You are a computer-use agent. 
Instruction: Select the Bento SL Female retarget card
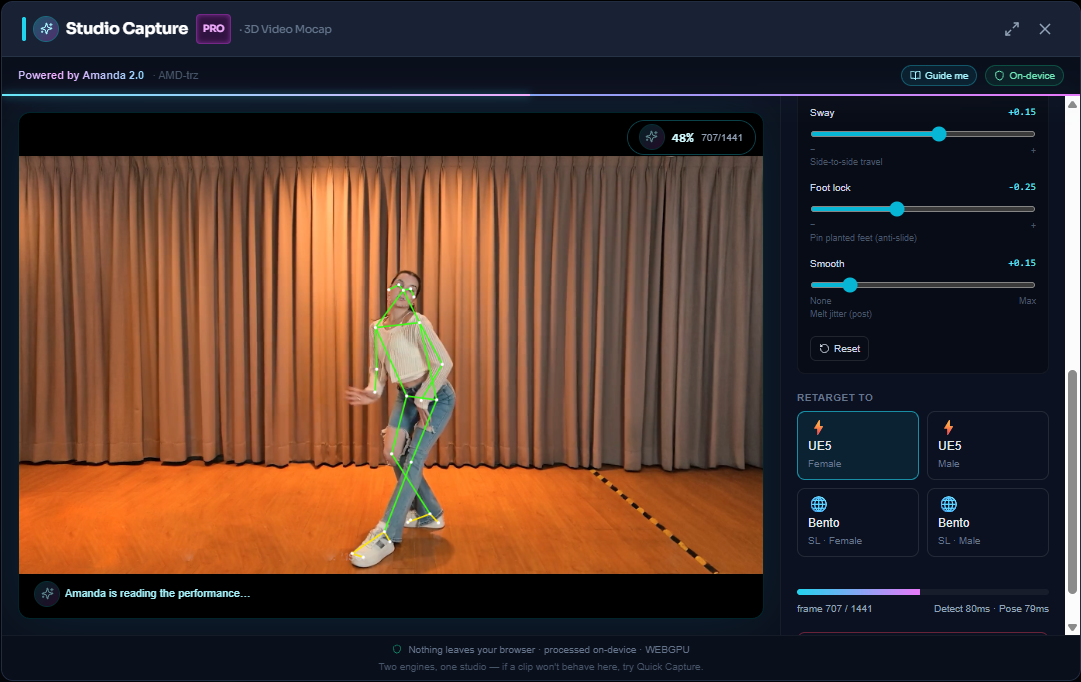pos(858,522)
